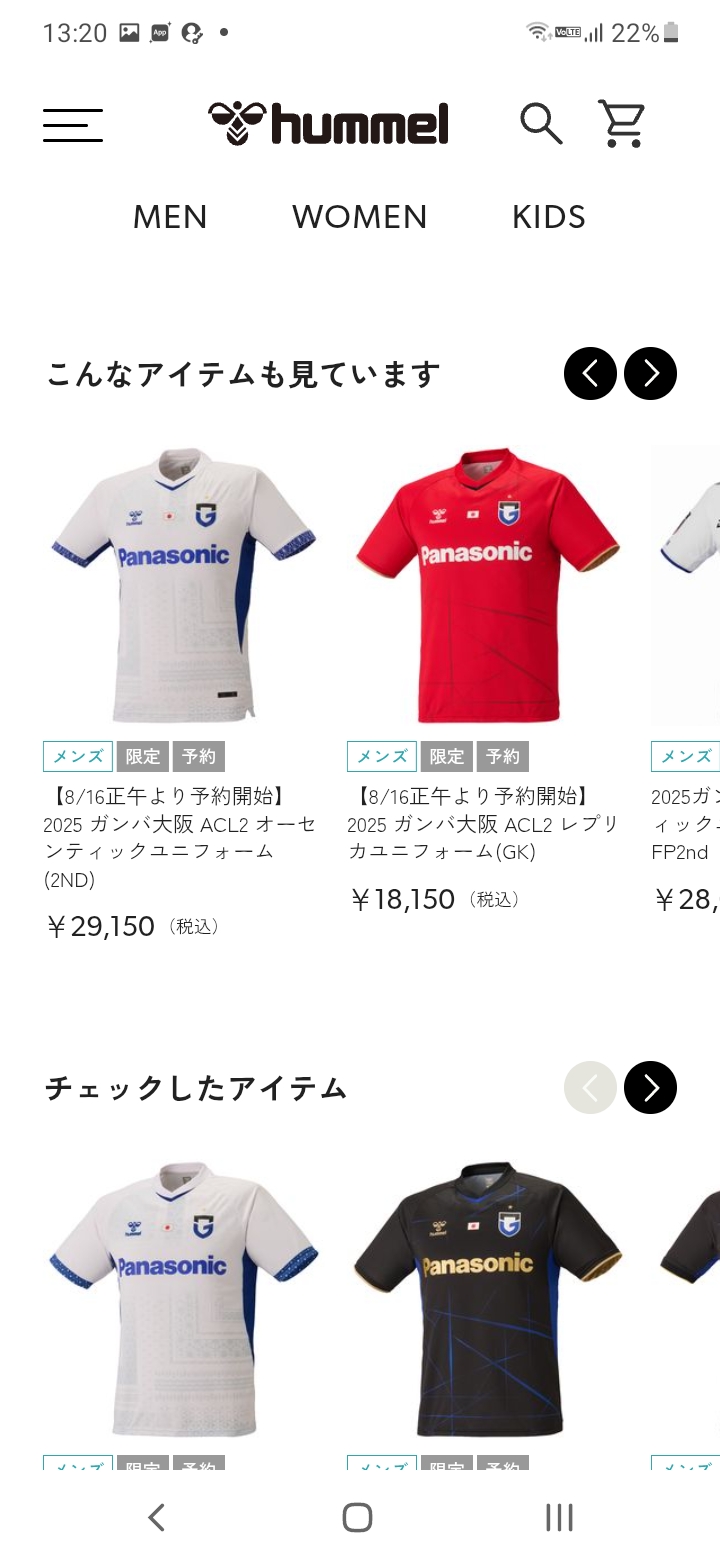720x1560 pixels.
Task: Go back in checked items carousel
Action: click(590, 1088)
